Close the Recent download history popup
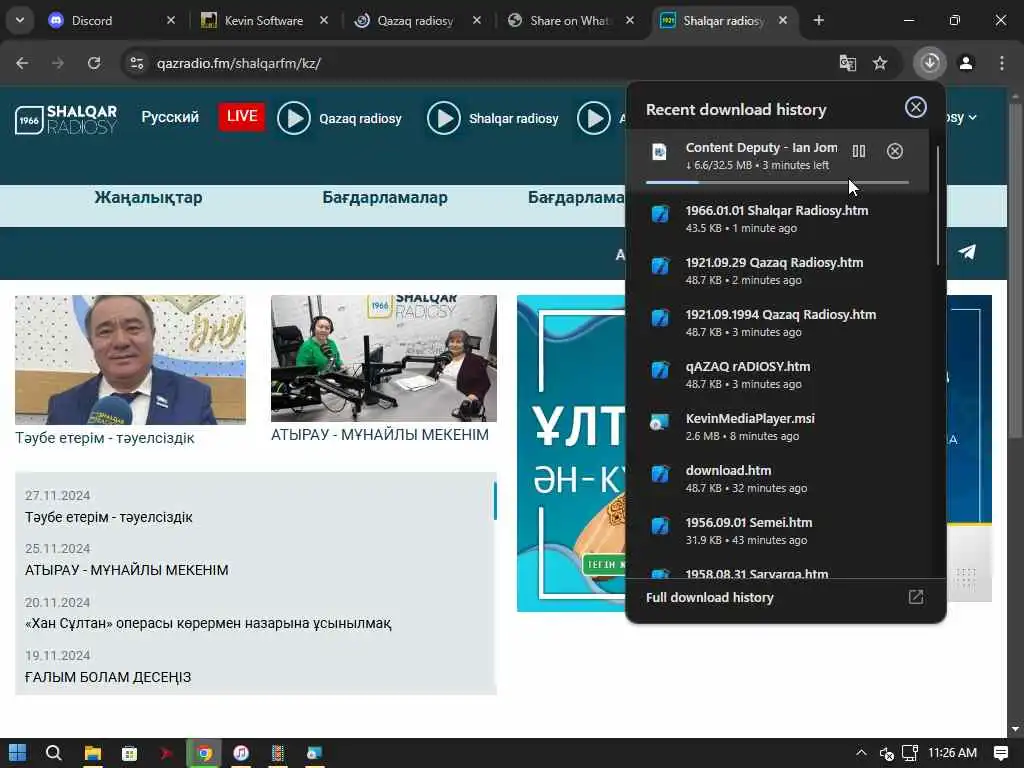 [x=916, y=107]
